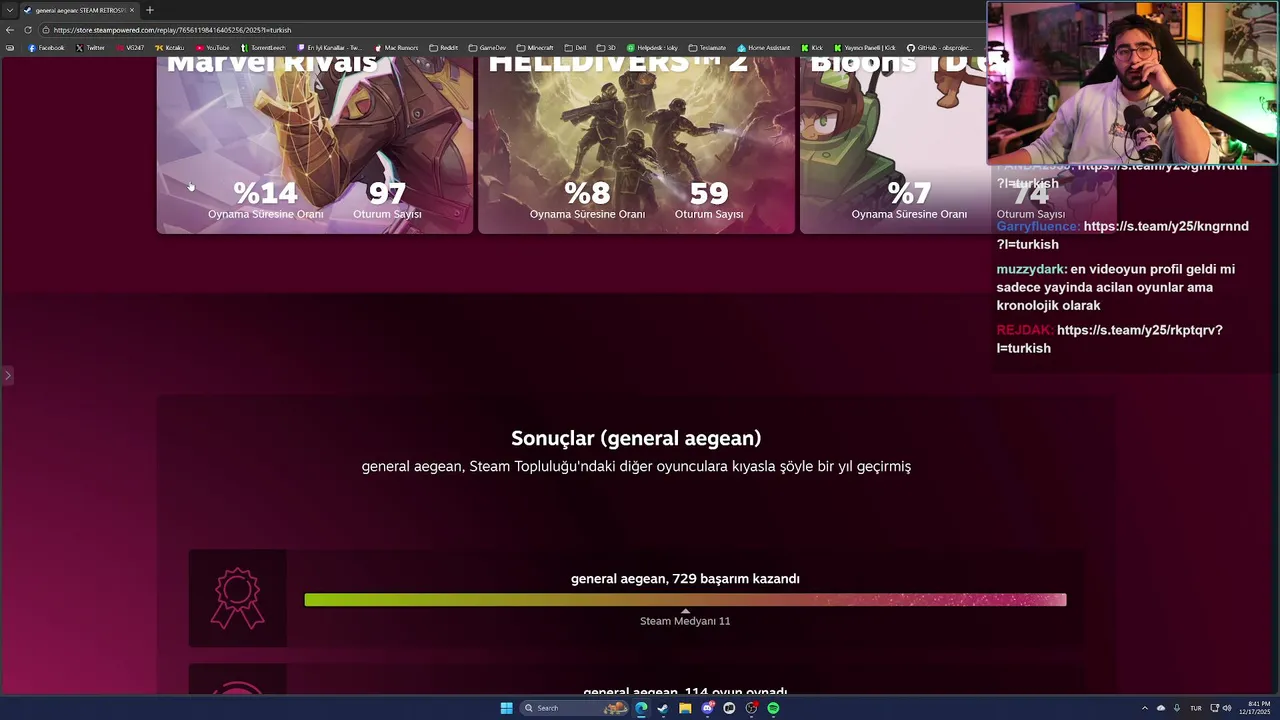The image size is (1280, 720).
Task: Click the Marvel Rivals game card
Action: click(x=315, y=145)
